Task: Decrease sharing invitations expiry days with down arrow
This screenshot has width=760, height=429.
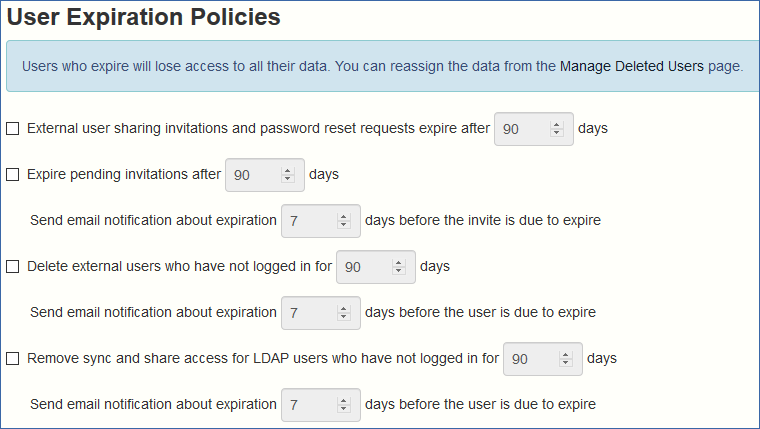Action: (556, 132)
